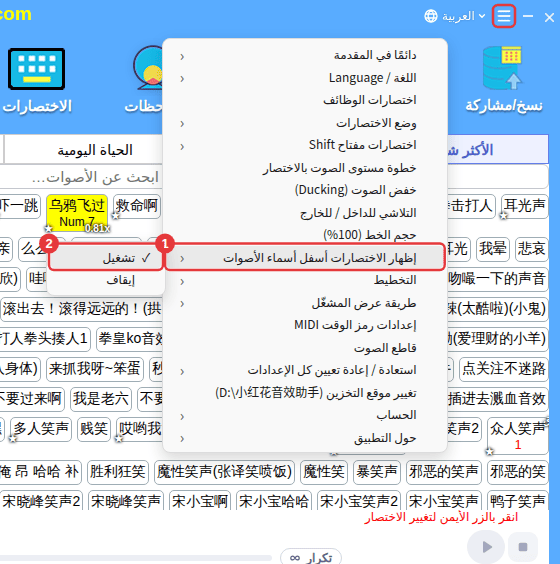Play the 暴笑声 sound button

(377, 472)
